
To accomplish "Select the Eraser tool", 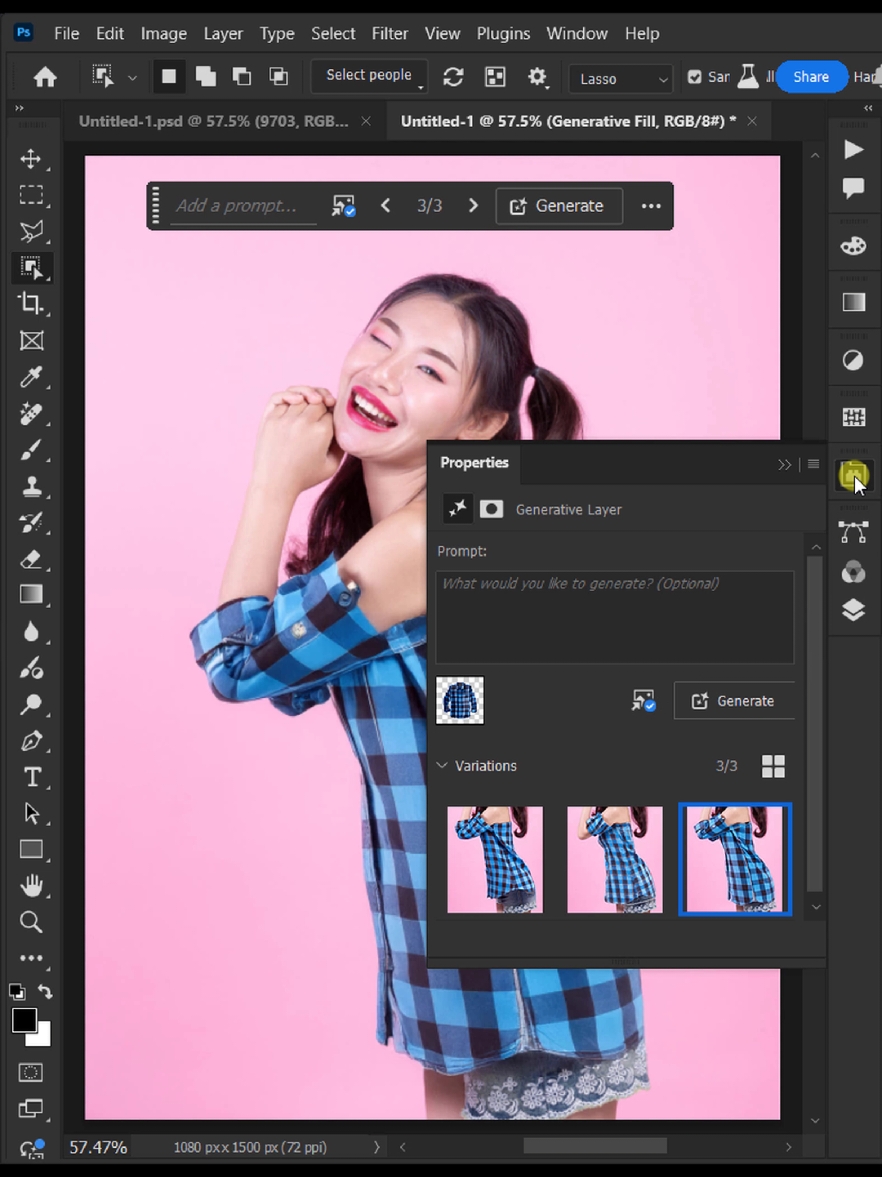I will tap(31, 559).
